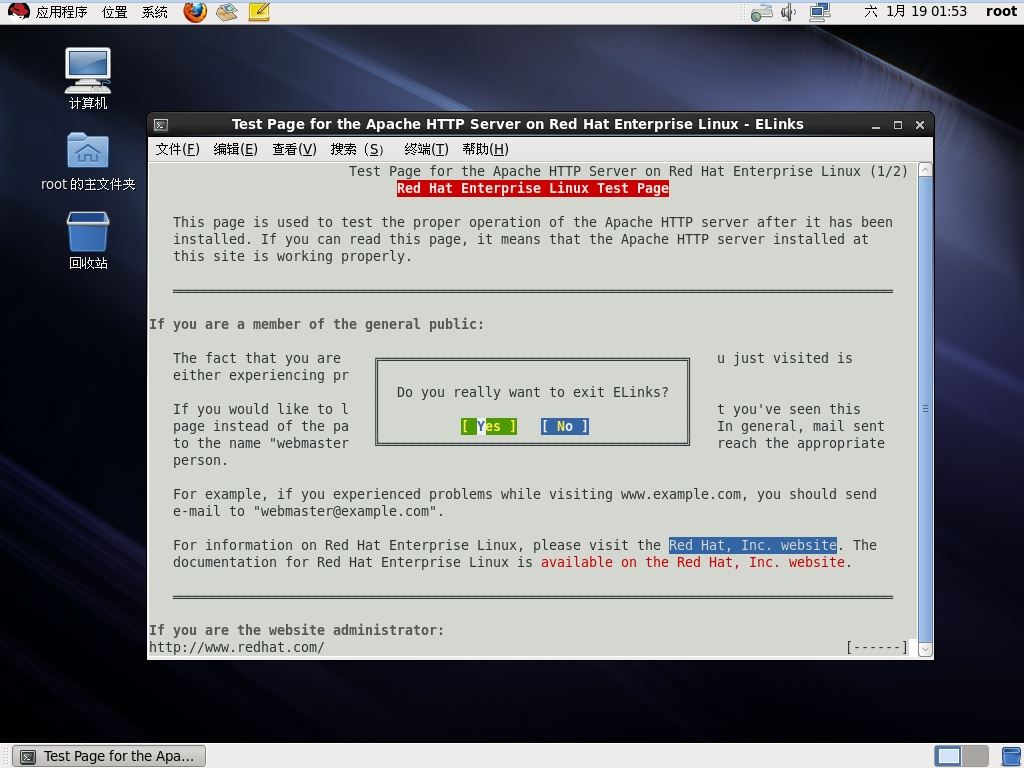The height and width of the screenshot is (768, 1024).
Task: Click the terminal scrollbar up arrow
Action: tap(925, 170)
